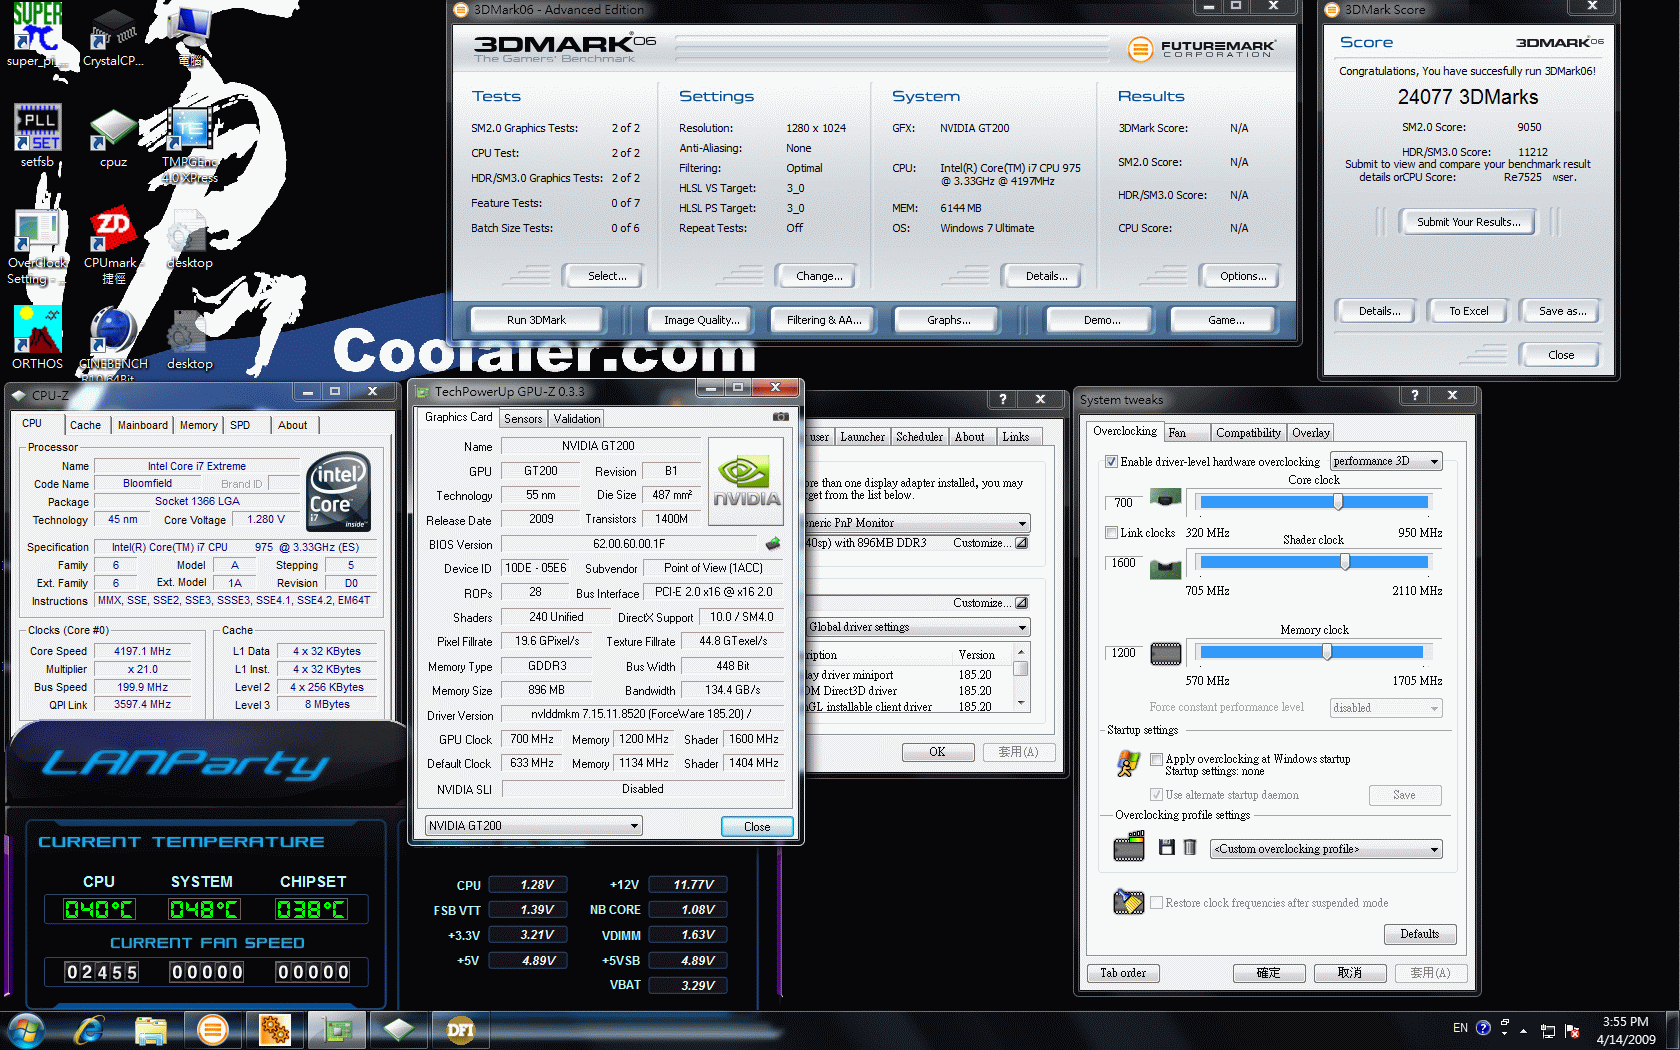1680x1050 pixels.
Task: Toggle Use alternate startup daemon checkbox
Action: point(1156,795)
